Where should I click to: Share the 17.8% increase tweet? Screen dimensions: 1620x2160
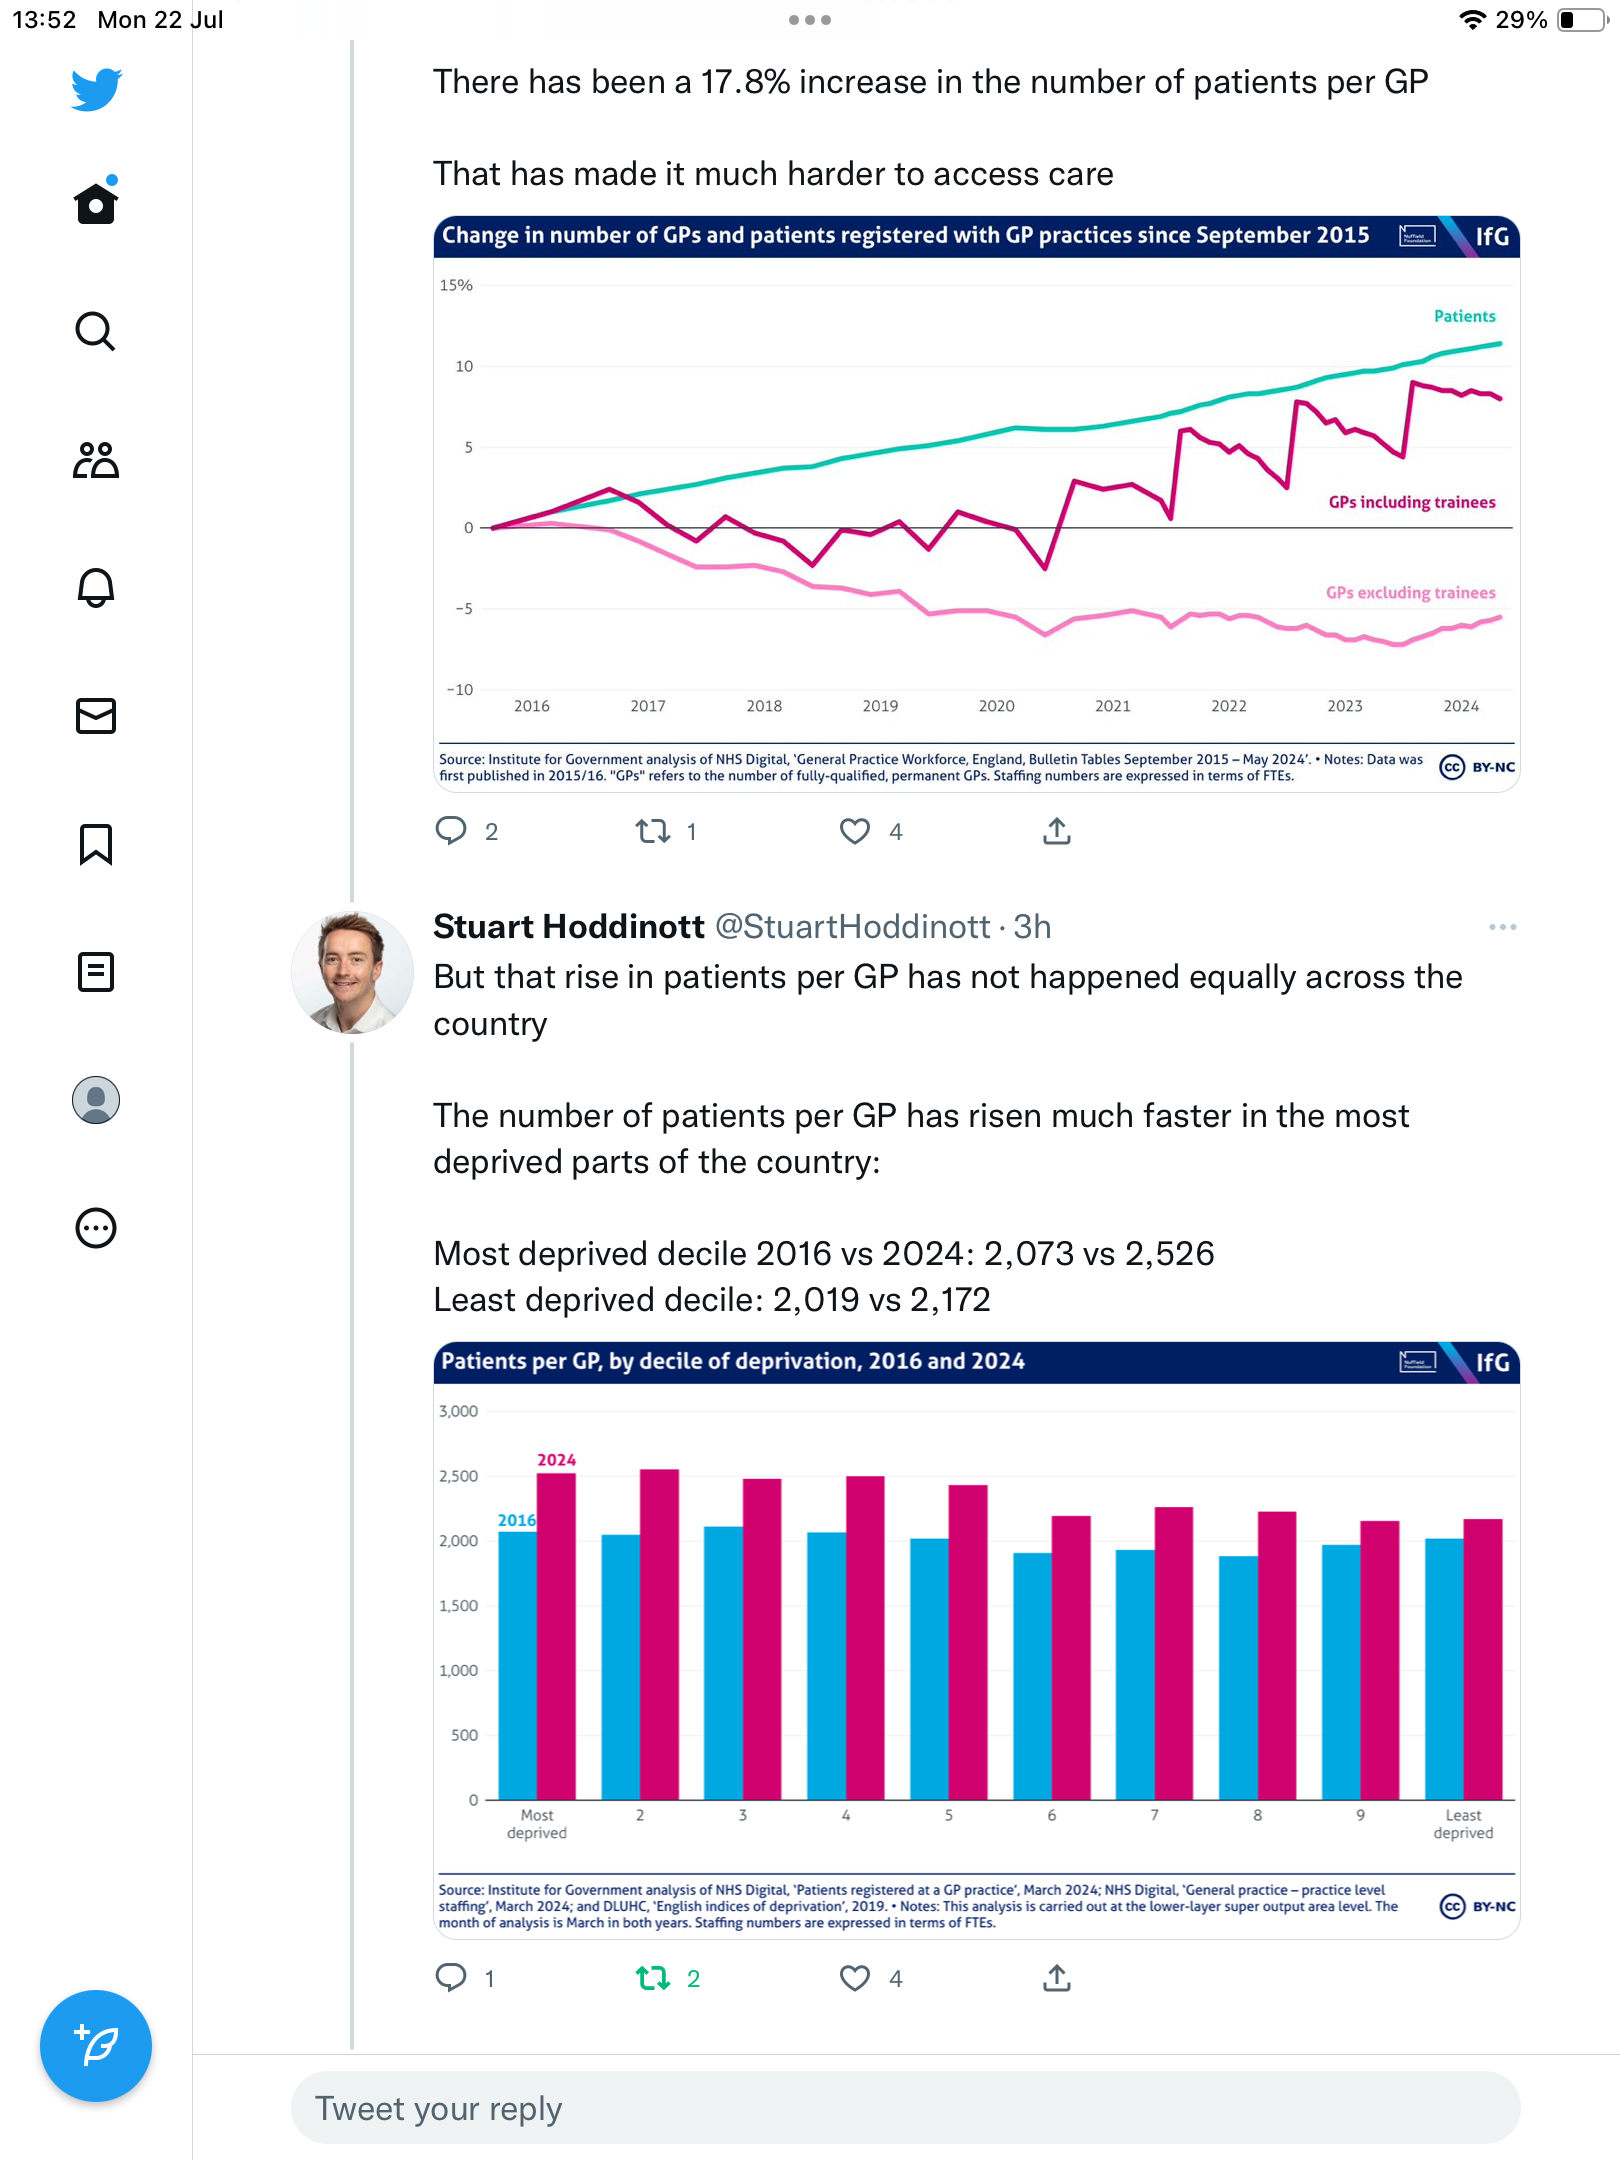pyautogui.click(x=1057, y=831)
